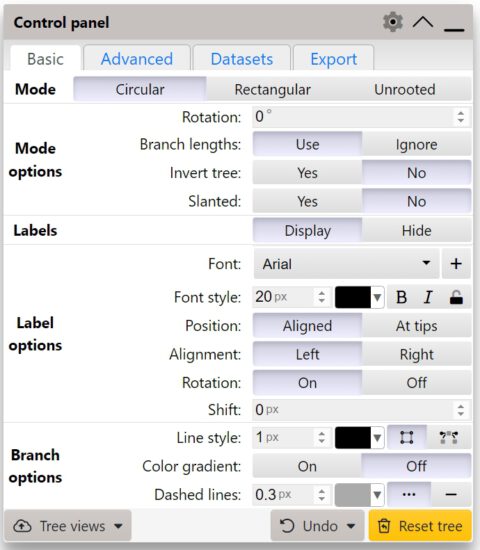Select the square line corner style
This screenshot has width=480, height=550.
[406, 437]
